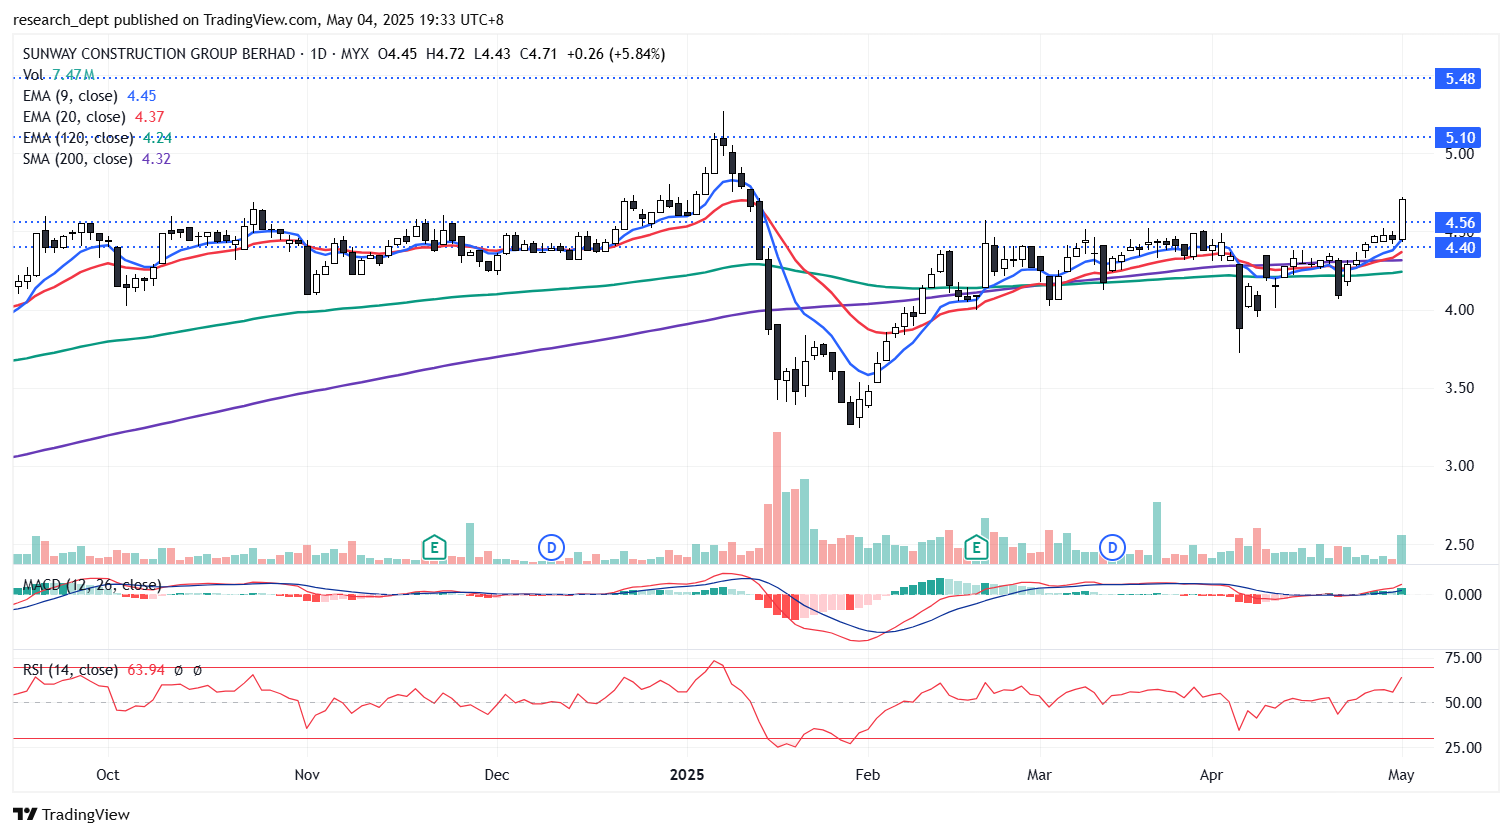The height and width of the screenshot is (836, 1512).
Task: Click the EMA (120, close) legend entry
Action: coord(97,138)
